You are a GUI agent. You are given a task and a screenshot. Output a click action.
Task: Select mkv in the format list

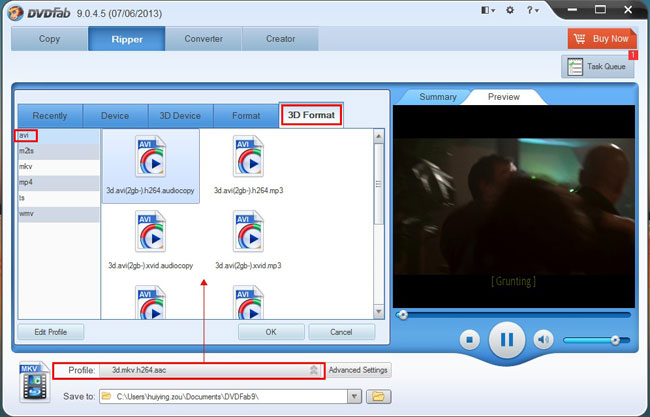coord(58,167)
